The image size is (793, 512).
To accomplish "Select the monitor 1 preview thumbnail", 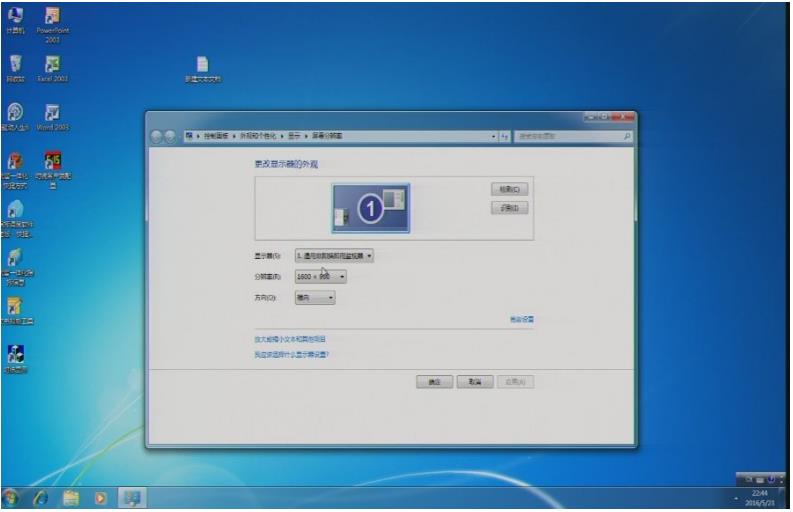I will pyautogui.click(x=371, y=208).
